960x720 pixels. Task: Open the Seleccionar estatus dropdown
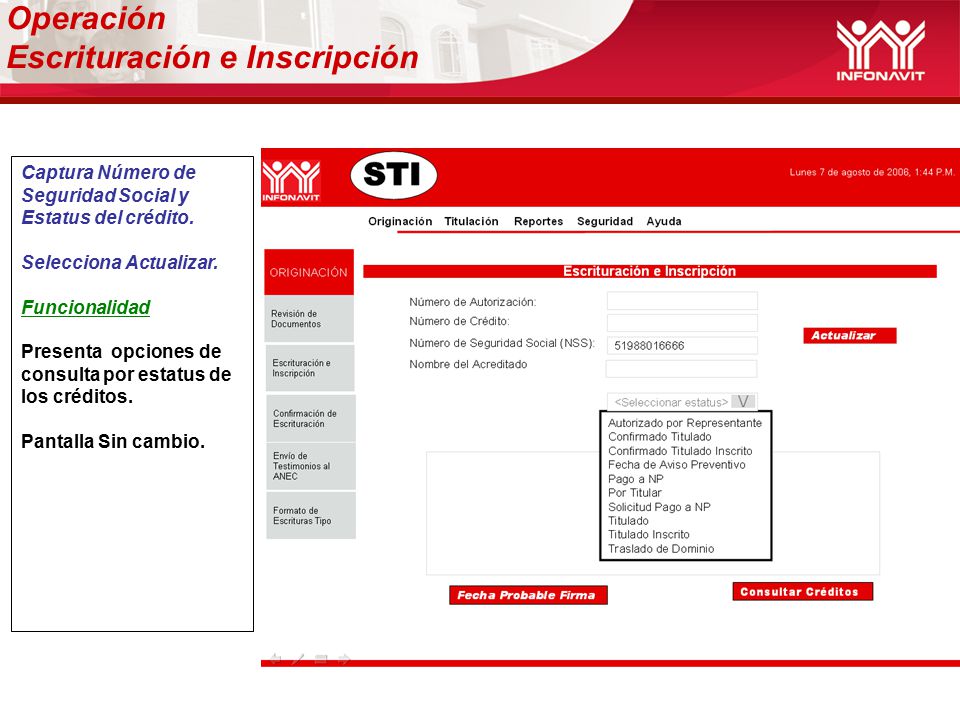click(x=682, y=402)
